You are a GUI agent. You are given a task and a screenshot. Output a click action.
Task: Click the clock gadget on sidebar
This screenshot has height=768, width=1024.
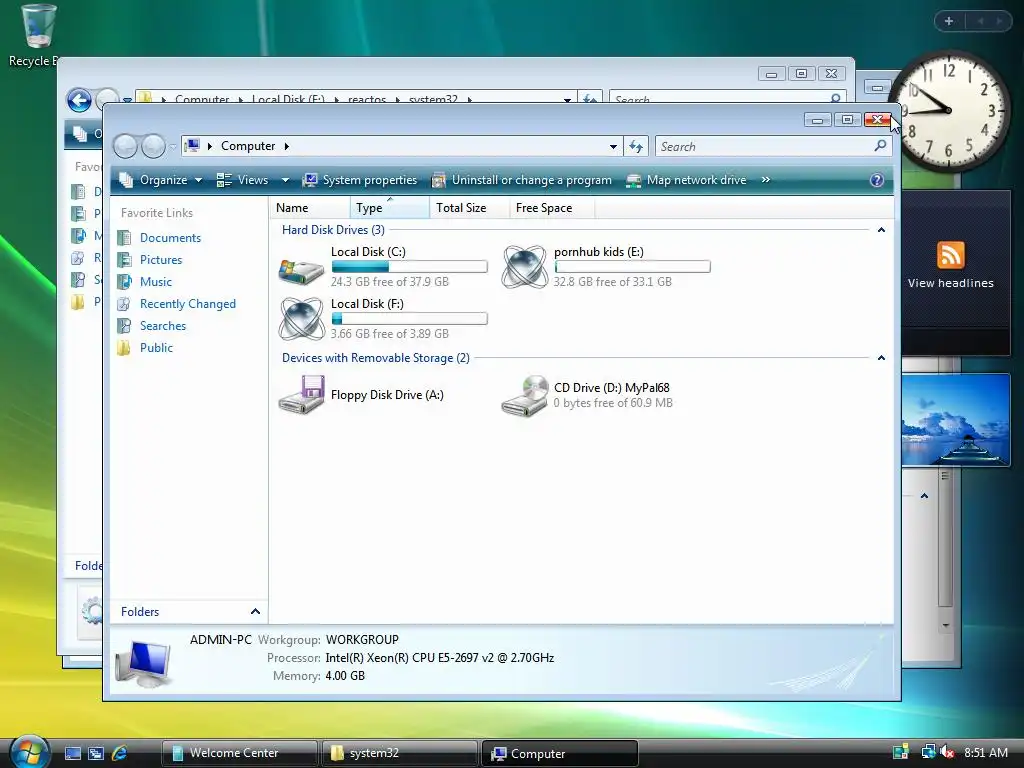(948, 110)
